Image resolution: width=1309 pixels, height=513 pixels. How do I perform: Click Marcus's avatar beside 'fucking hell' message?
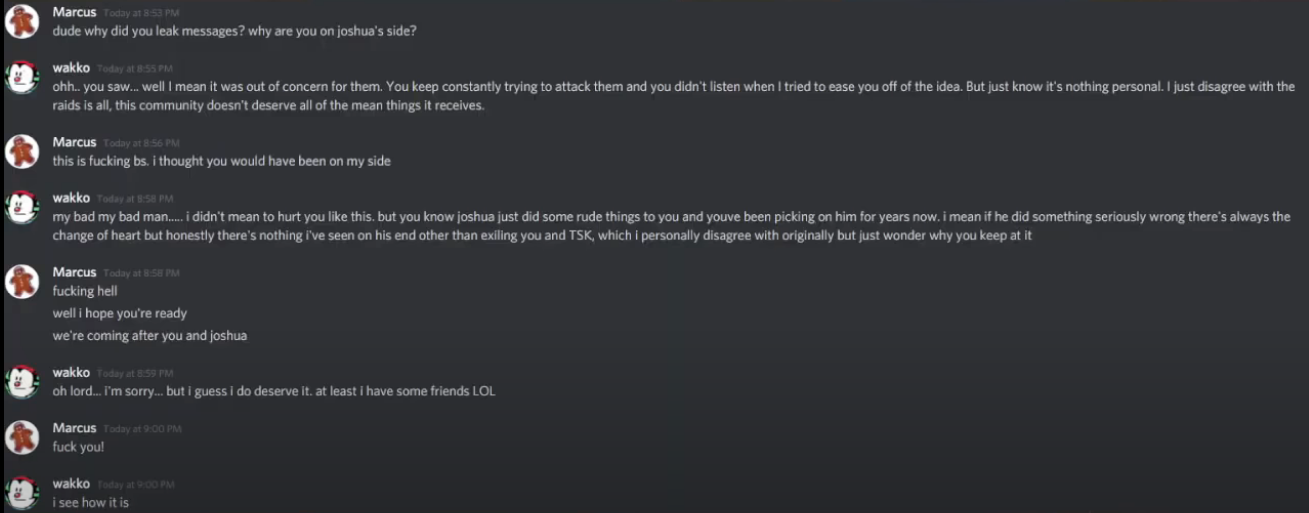click(x=22, y=281)
